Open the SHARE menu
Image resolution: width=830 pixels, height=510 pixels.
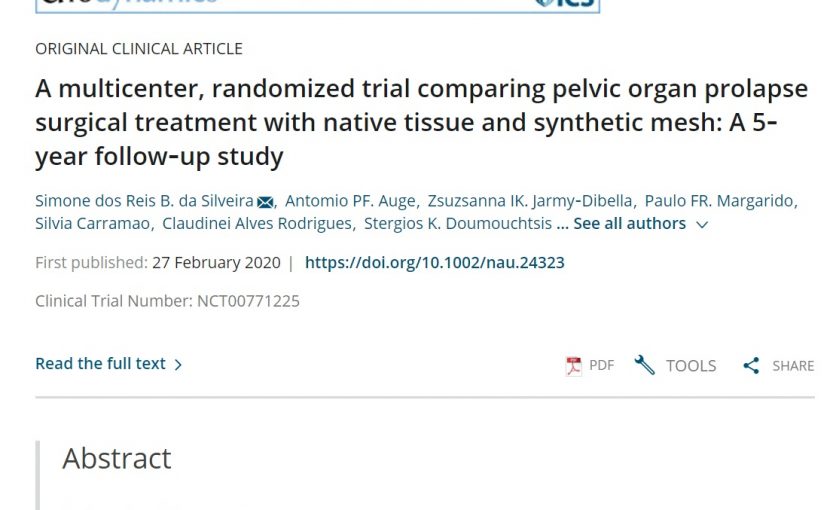(793, 366)
